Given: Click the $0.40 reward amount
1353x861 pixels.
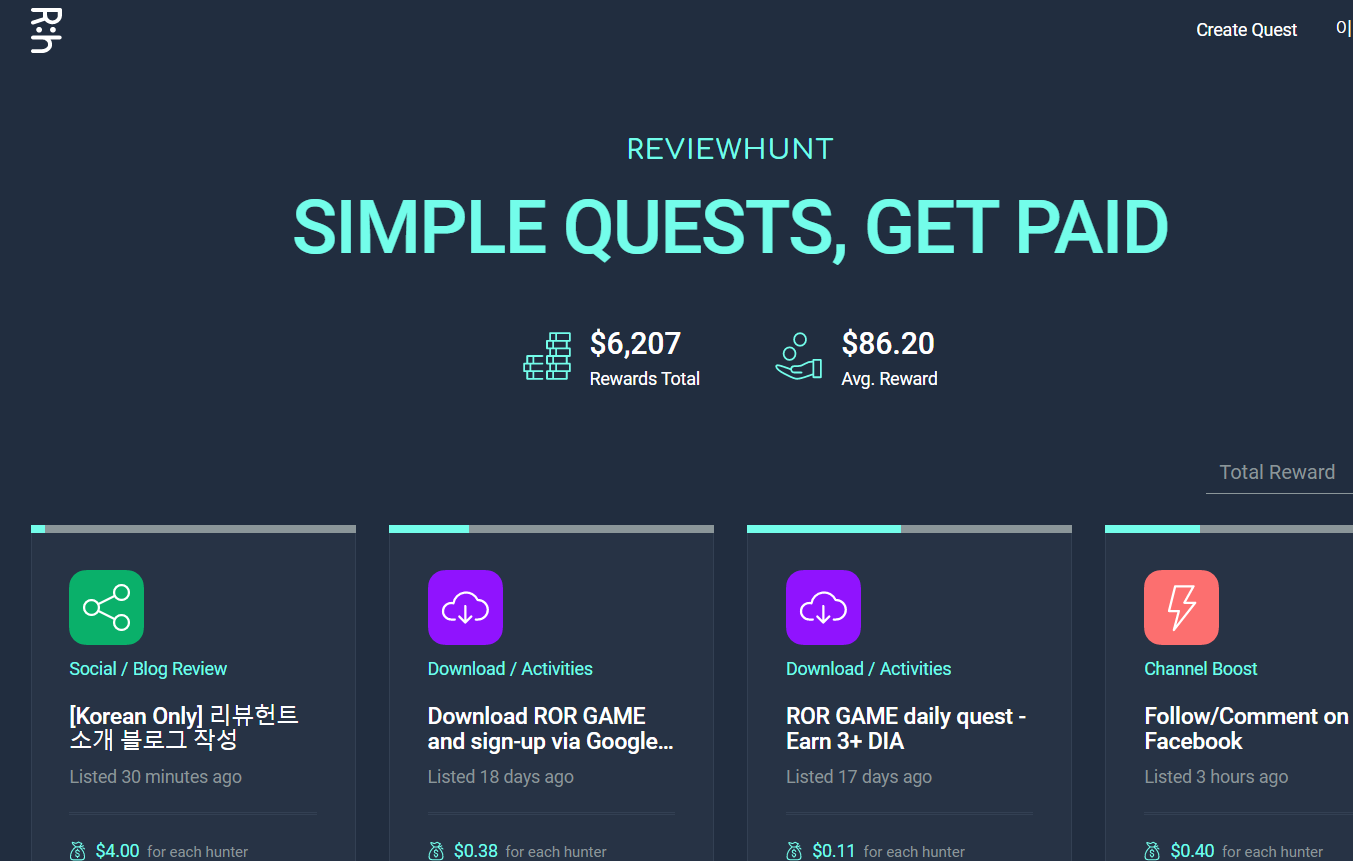Looking at the screenshot, I should click(x=1192, y=851).
